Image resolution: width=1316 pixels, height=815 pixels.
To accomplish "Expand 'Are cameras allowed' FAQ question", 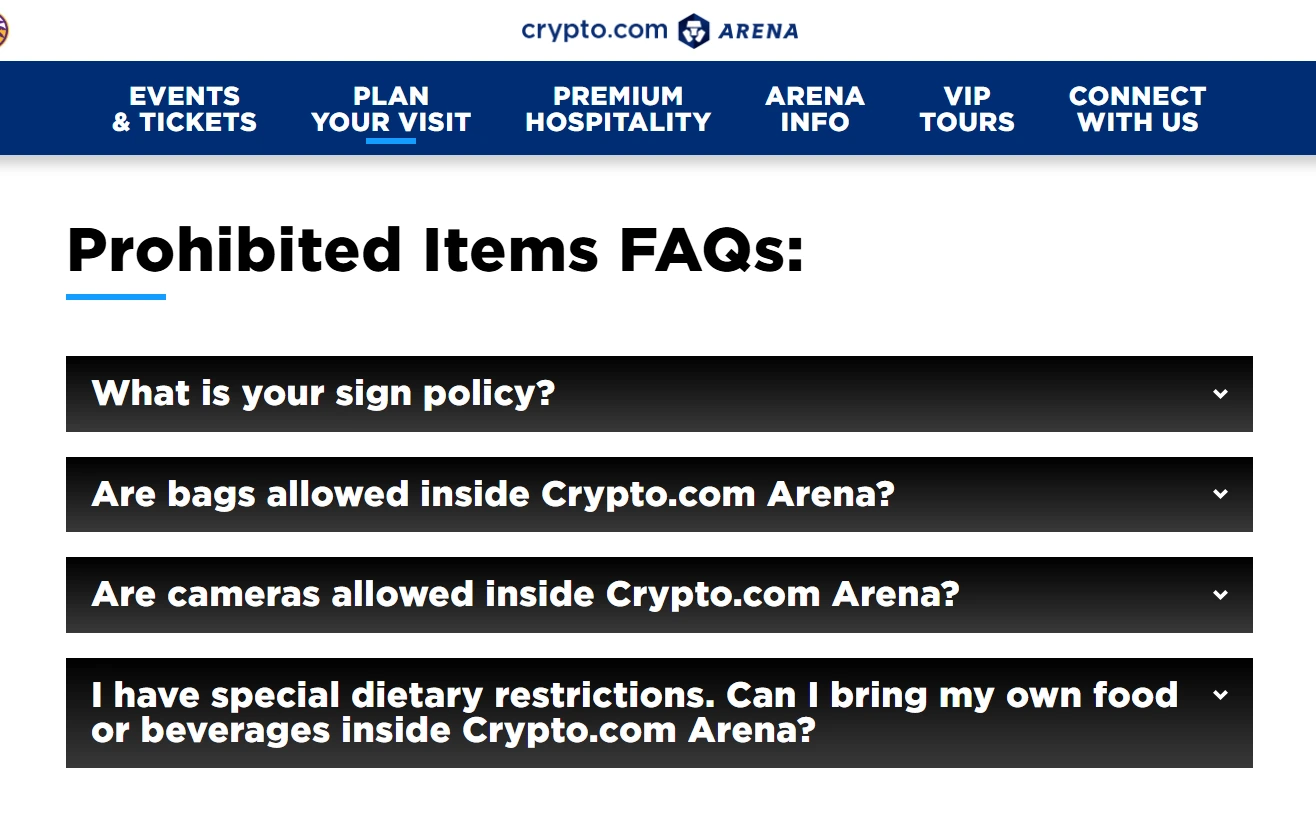I will [x=659, y=595].
